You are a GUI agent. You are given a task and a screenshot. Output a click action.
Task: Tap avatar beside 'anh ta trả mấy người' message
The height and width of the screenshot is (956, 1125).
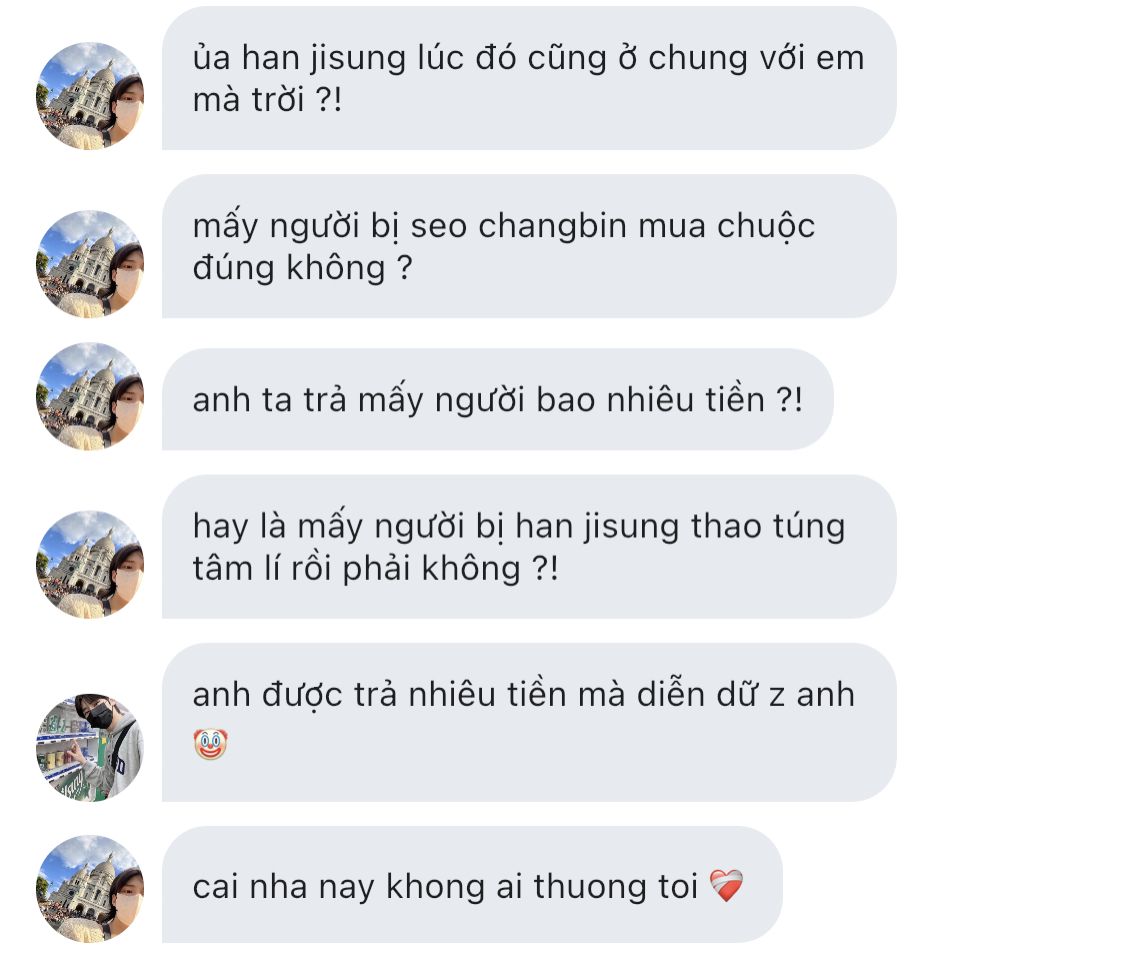[90, 396]
